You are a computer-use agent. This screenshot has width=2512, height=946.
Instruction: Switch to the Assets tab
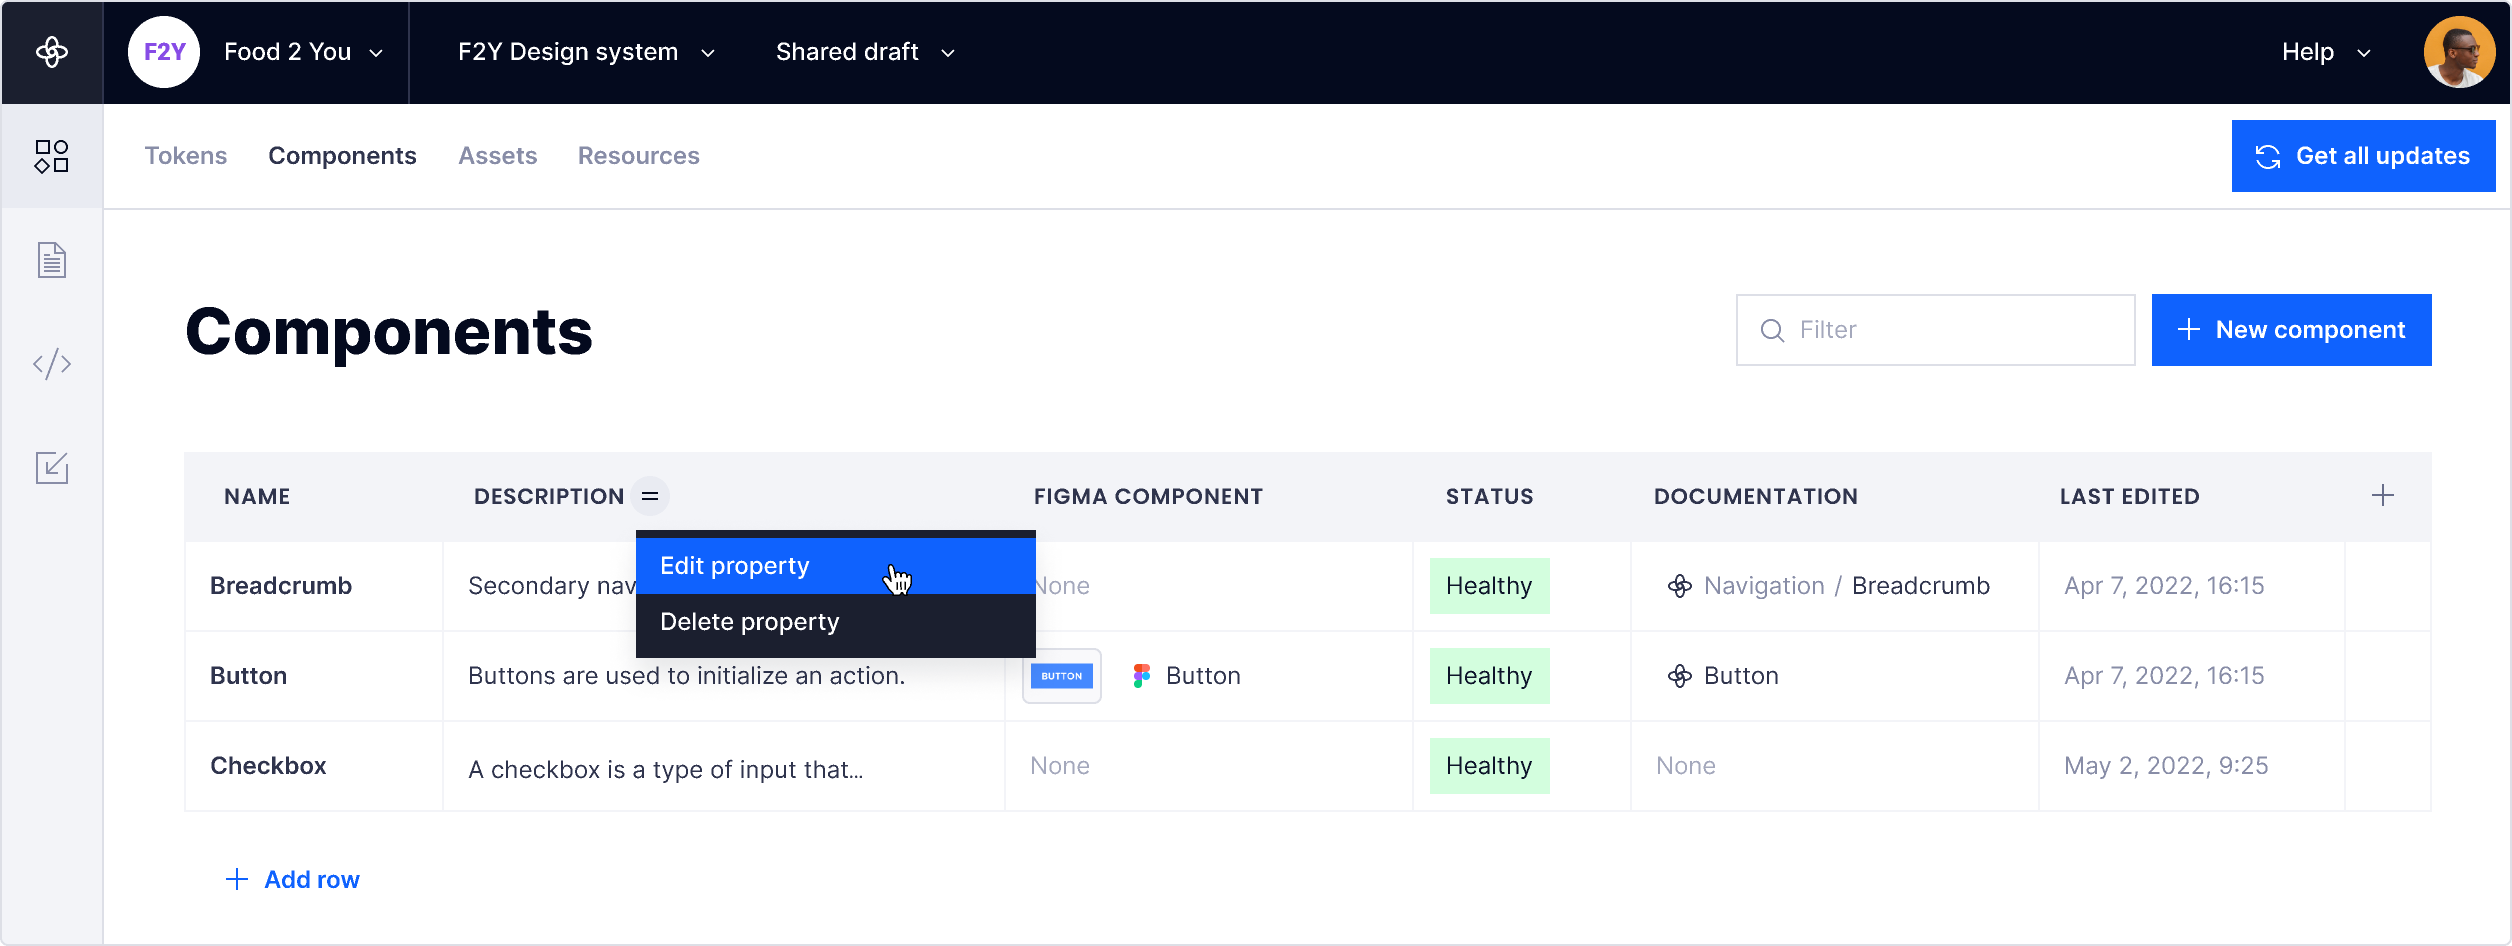[497, 156]
